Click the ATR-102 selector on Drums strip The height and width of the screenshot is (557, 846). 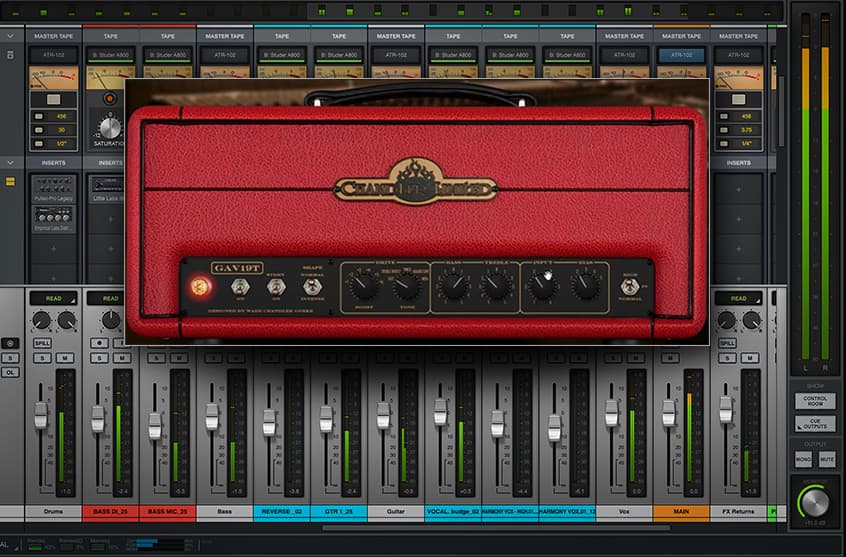pos(53,55)
